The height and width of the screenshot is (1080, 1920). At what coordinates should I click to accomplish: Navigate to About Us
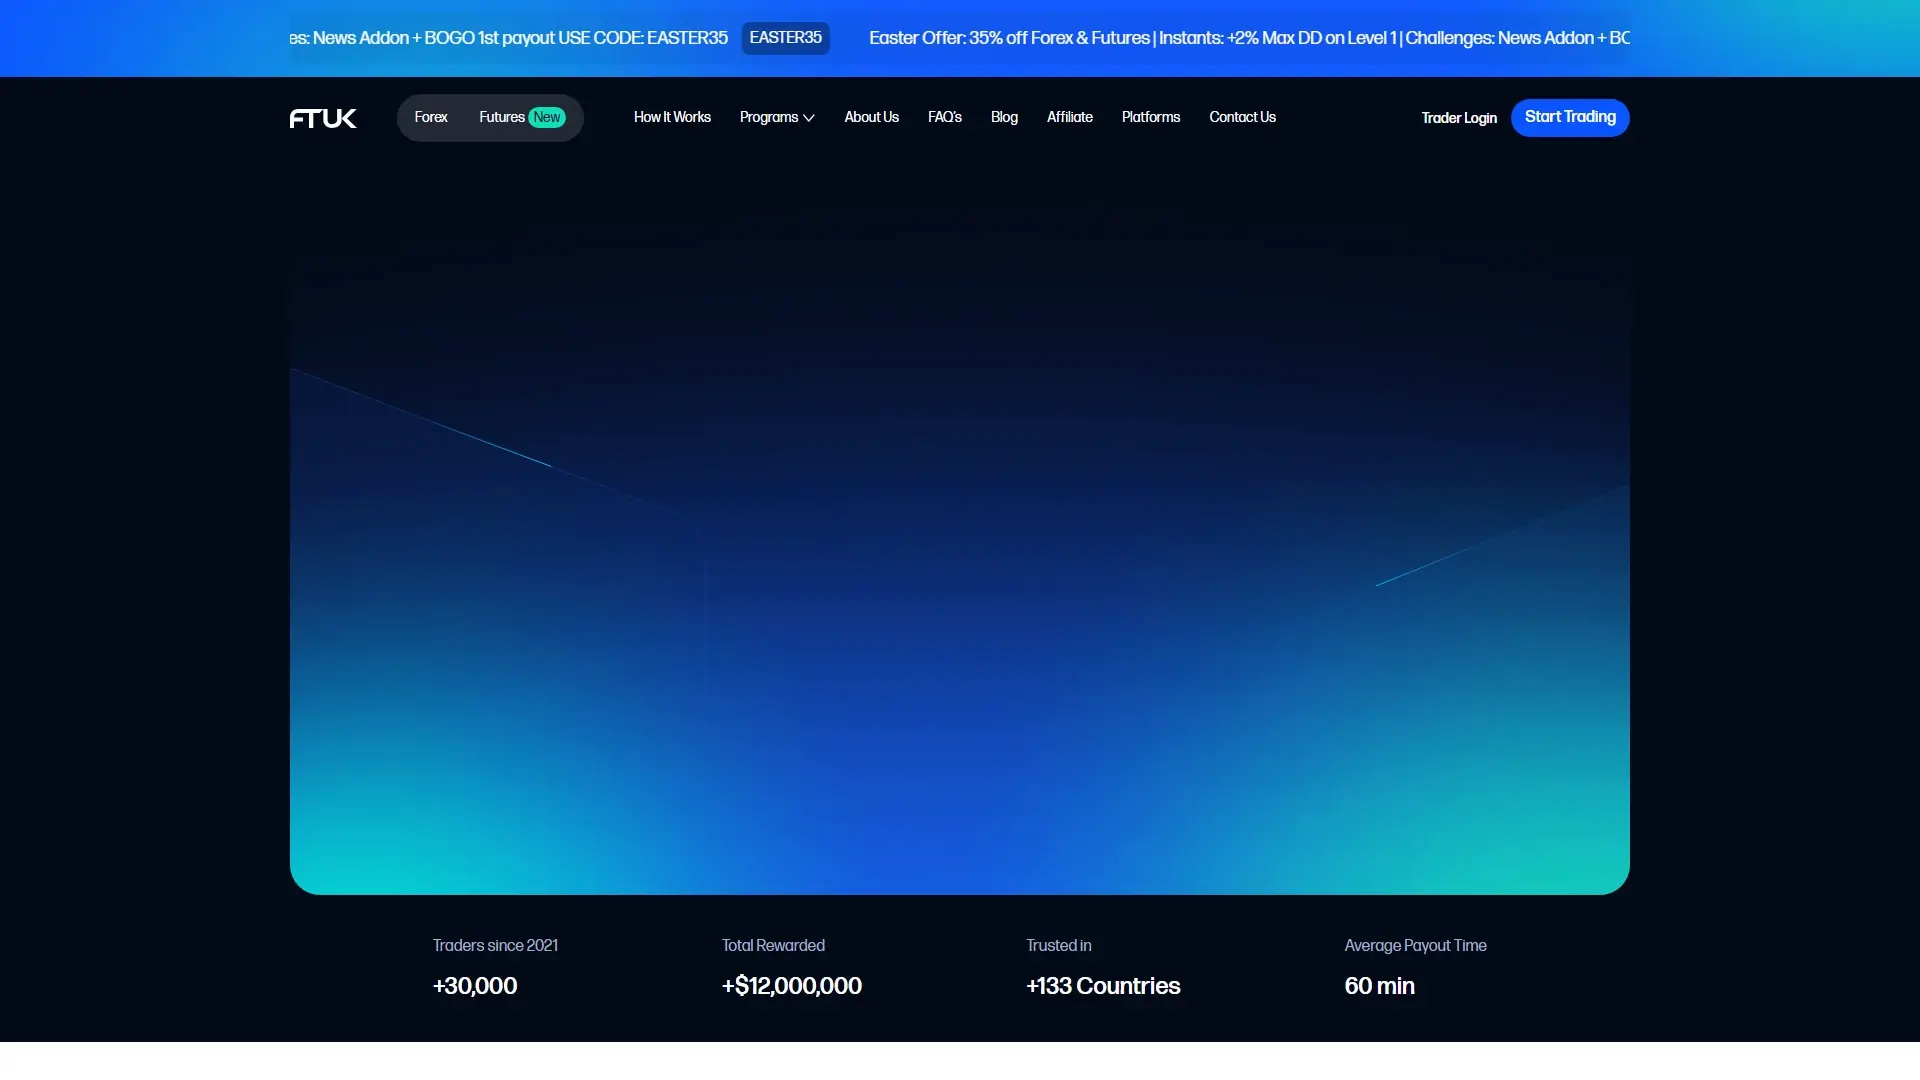(870, 117)
